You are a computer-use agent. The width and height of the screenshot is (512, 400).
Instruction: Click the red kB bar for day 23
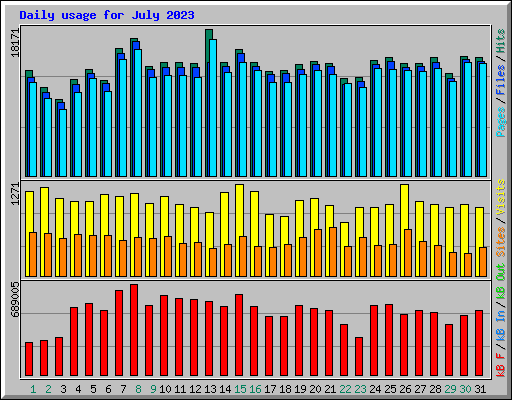click(x=359, y=357)
